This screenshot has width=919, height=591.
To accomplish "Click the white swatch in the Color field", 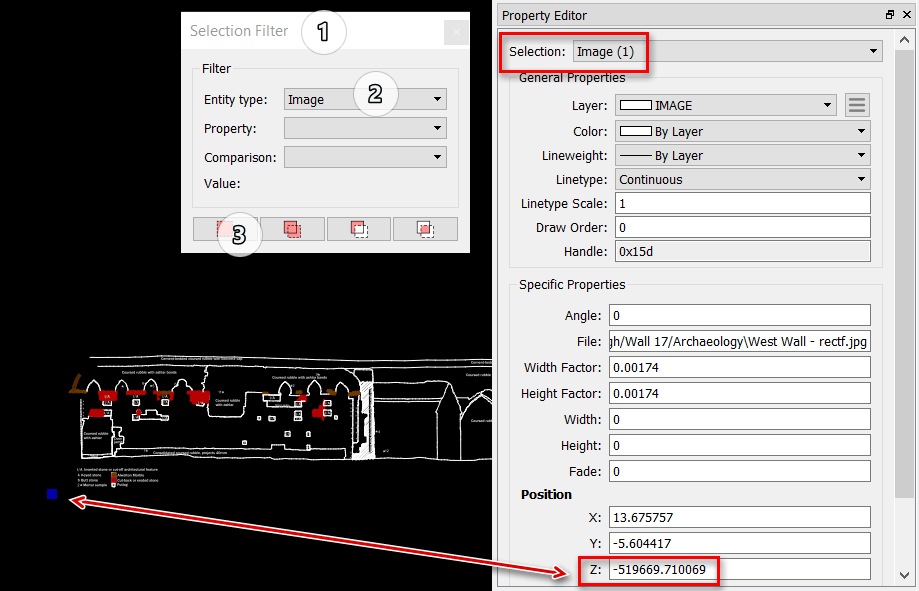I will pos(636,131).
